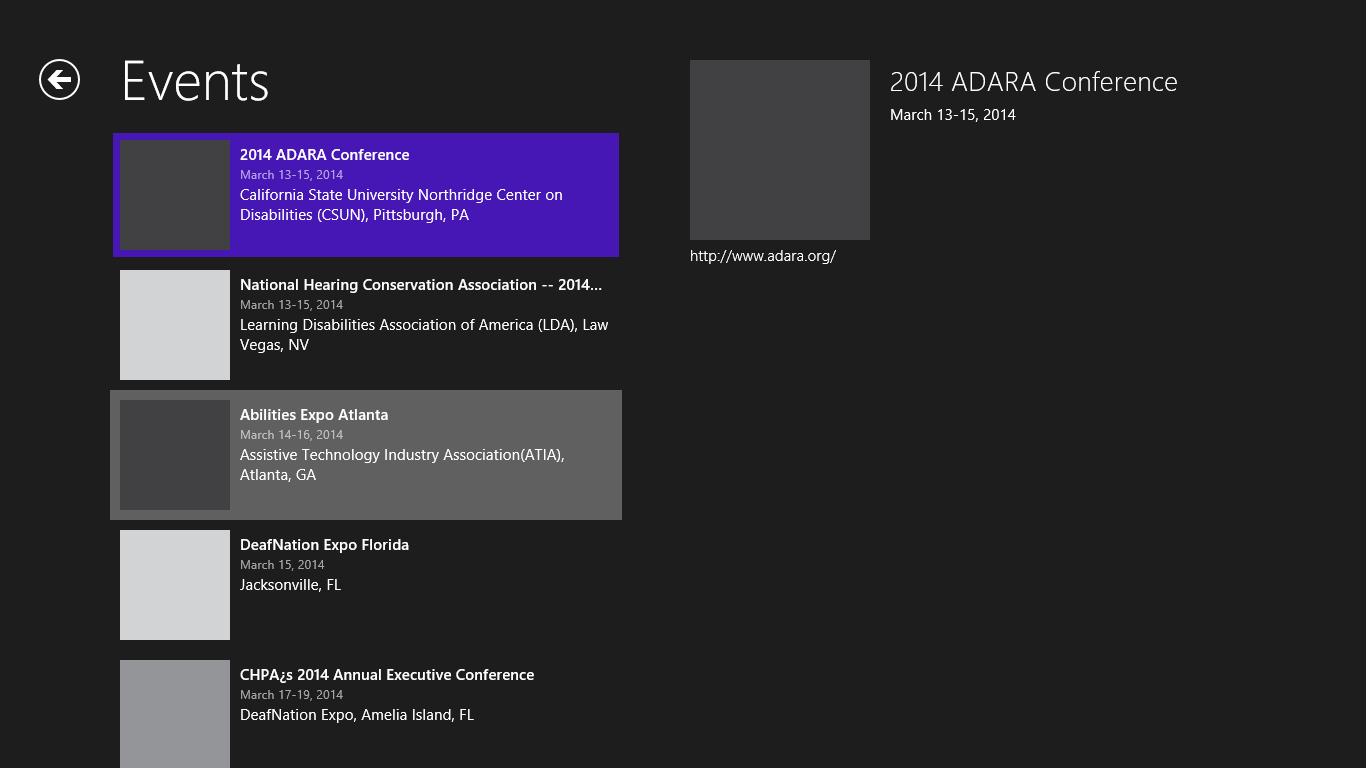Click the California State University Northridge location text
The width and height of the screenshot is (1366, 768).
pos(401,205)
